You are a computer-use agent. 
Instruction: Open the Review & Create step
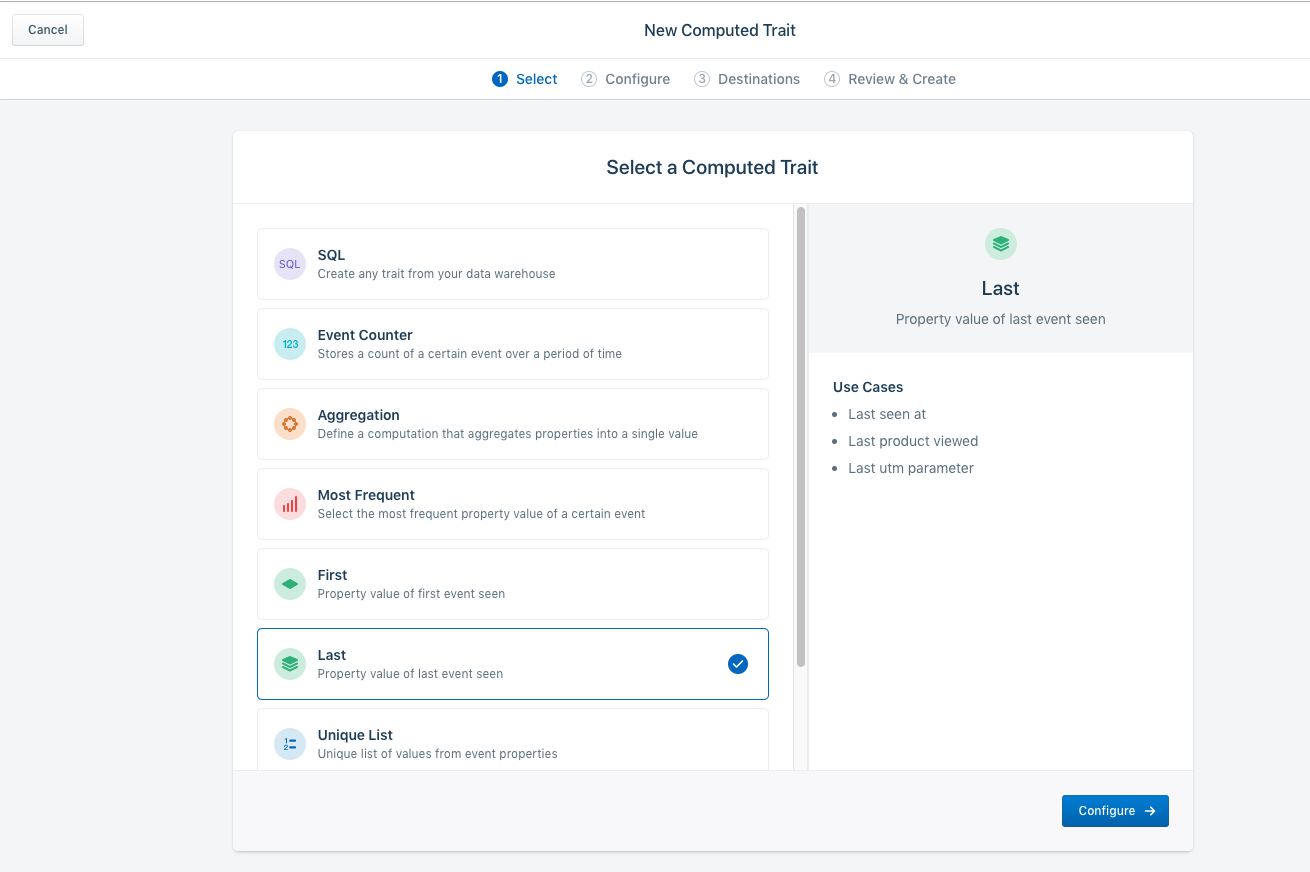[x=890, y=79]
